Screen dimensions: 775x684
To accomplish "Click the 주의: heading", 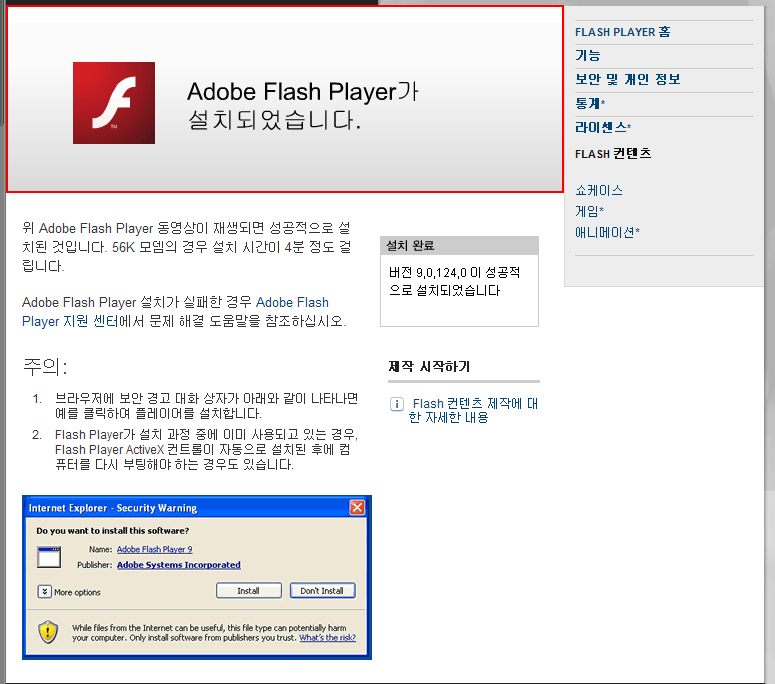I will (x=45, y=367).
